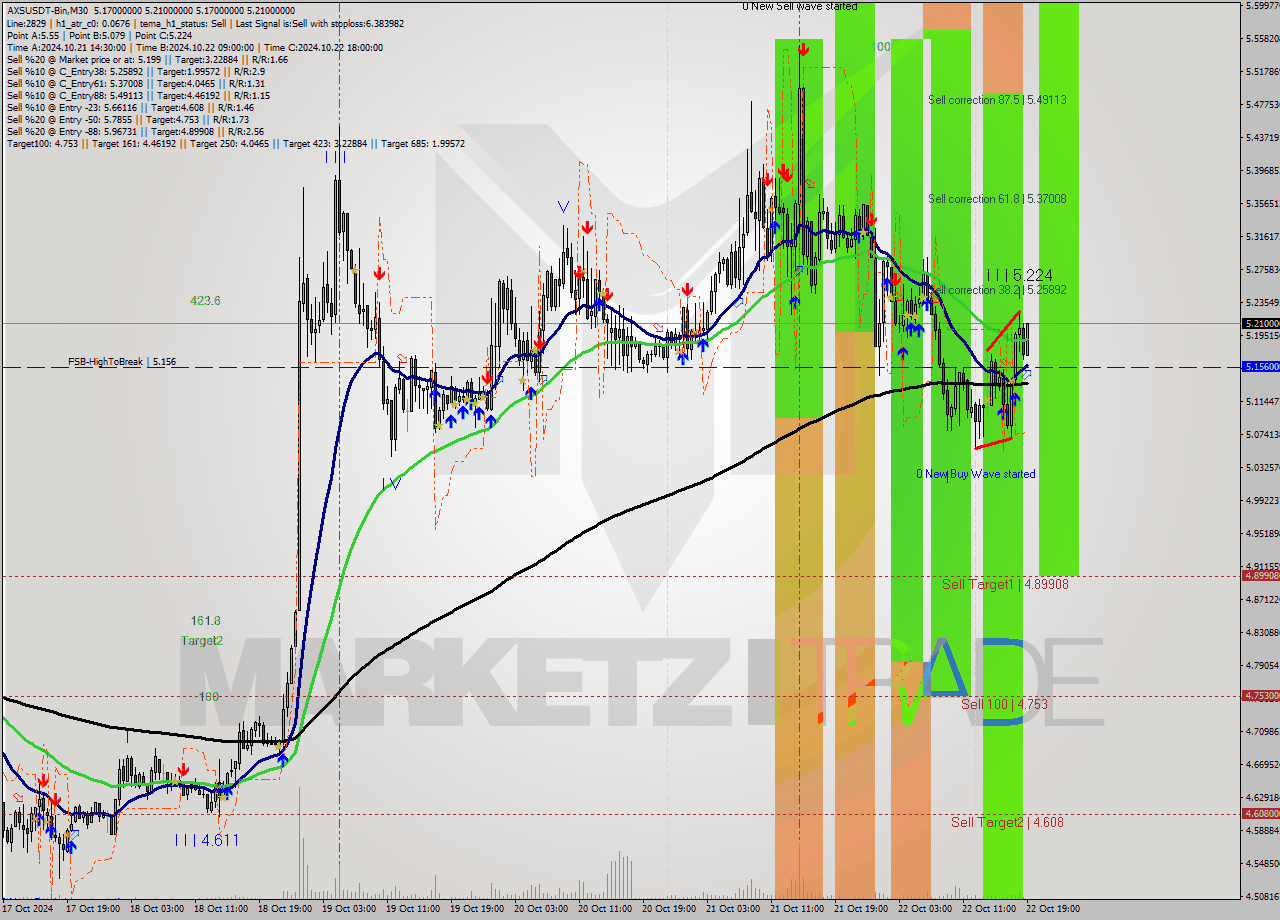
Task: Select the '22 Oct 03:00' time axis label
Action: pyautogui.click(x=925, y=909)
